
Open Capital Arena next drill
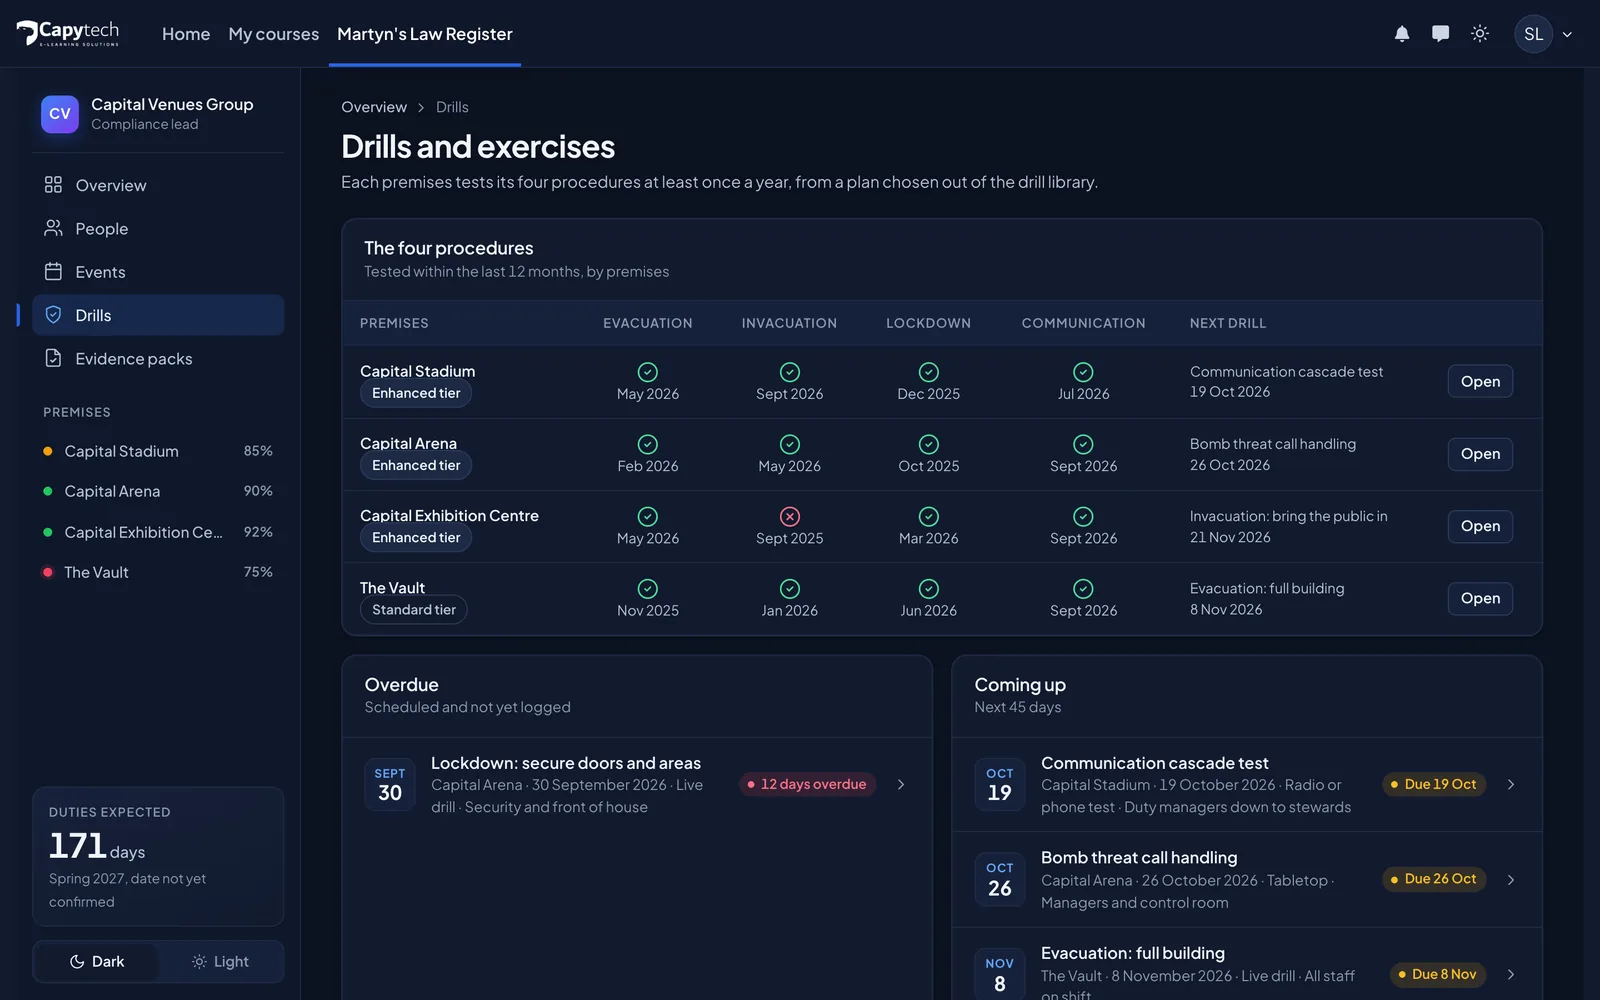point(1480,454)
